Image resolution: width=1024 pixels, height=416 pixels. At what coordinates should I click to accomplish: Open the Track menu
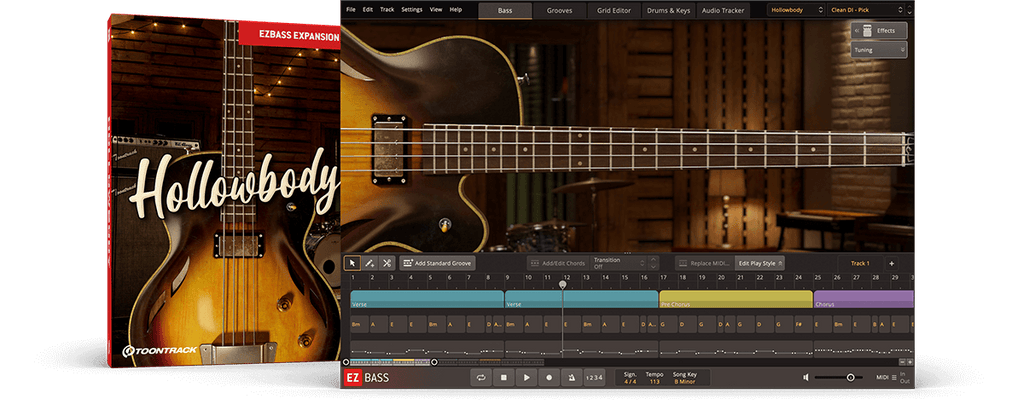point(387,10)
